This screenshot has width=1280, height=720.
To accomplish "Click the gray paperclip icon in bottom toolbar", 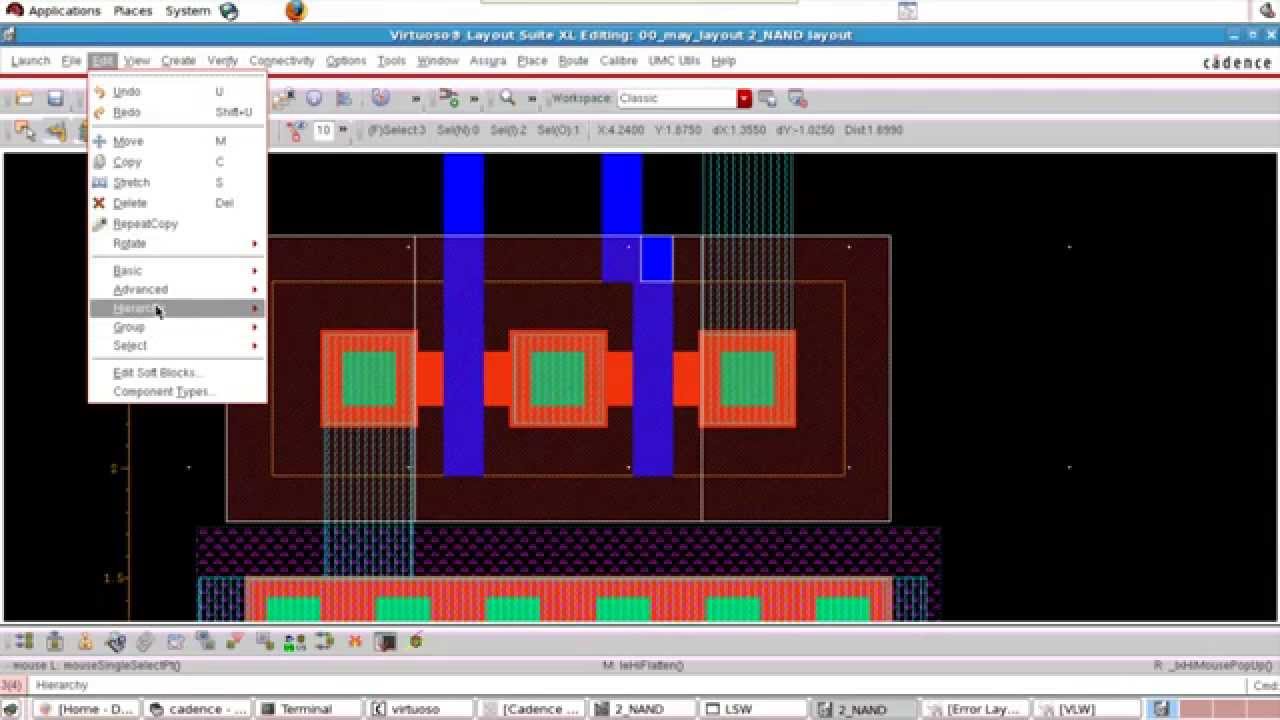I will pyautogui.click(x=145, y=641).
